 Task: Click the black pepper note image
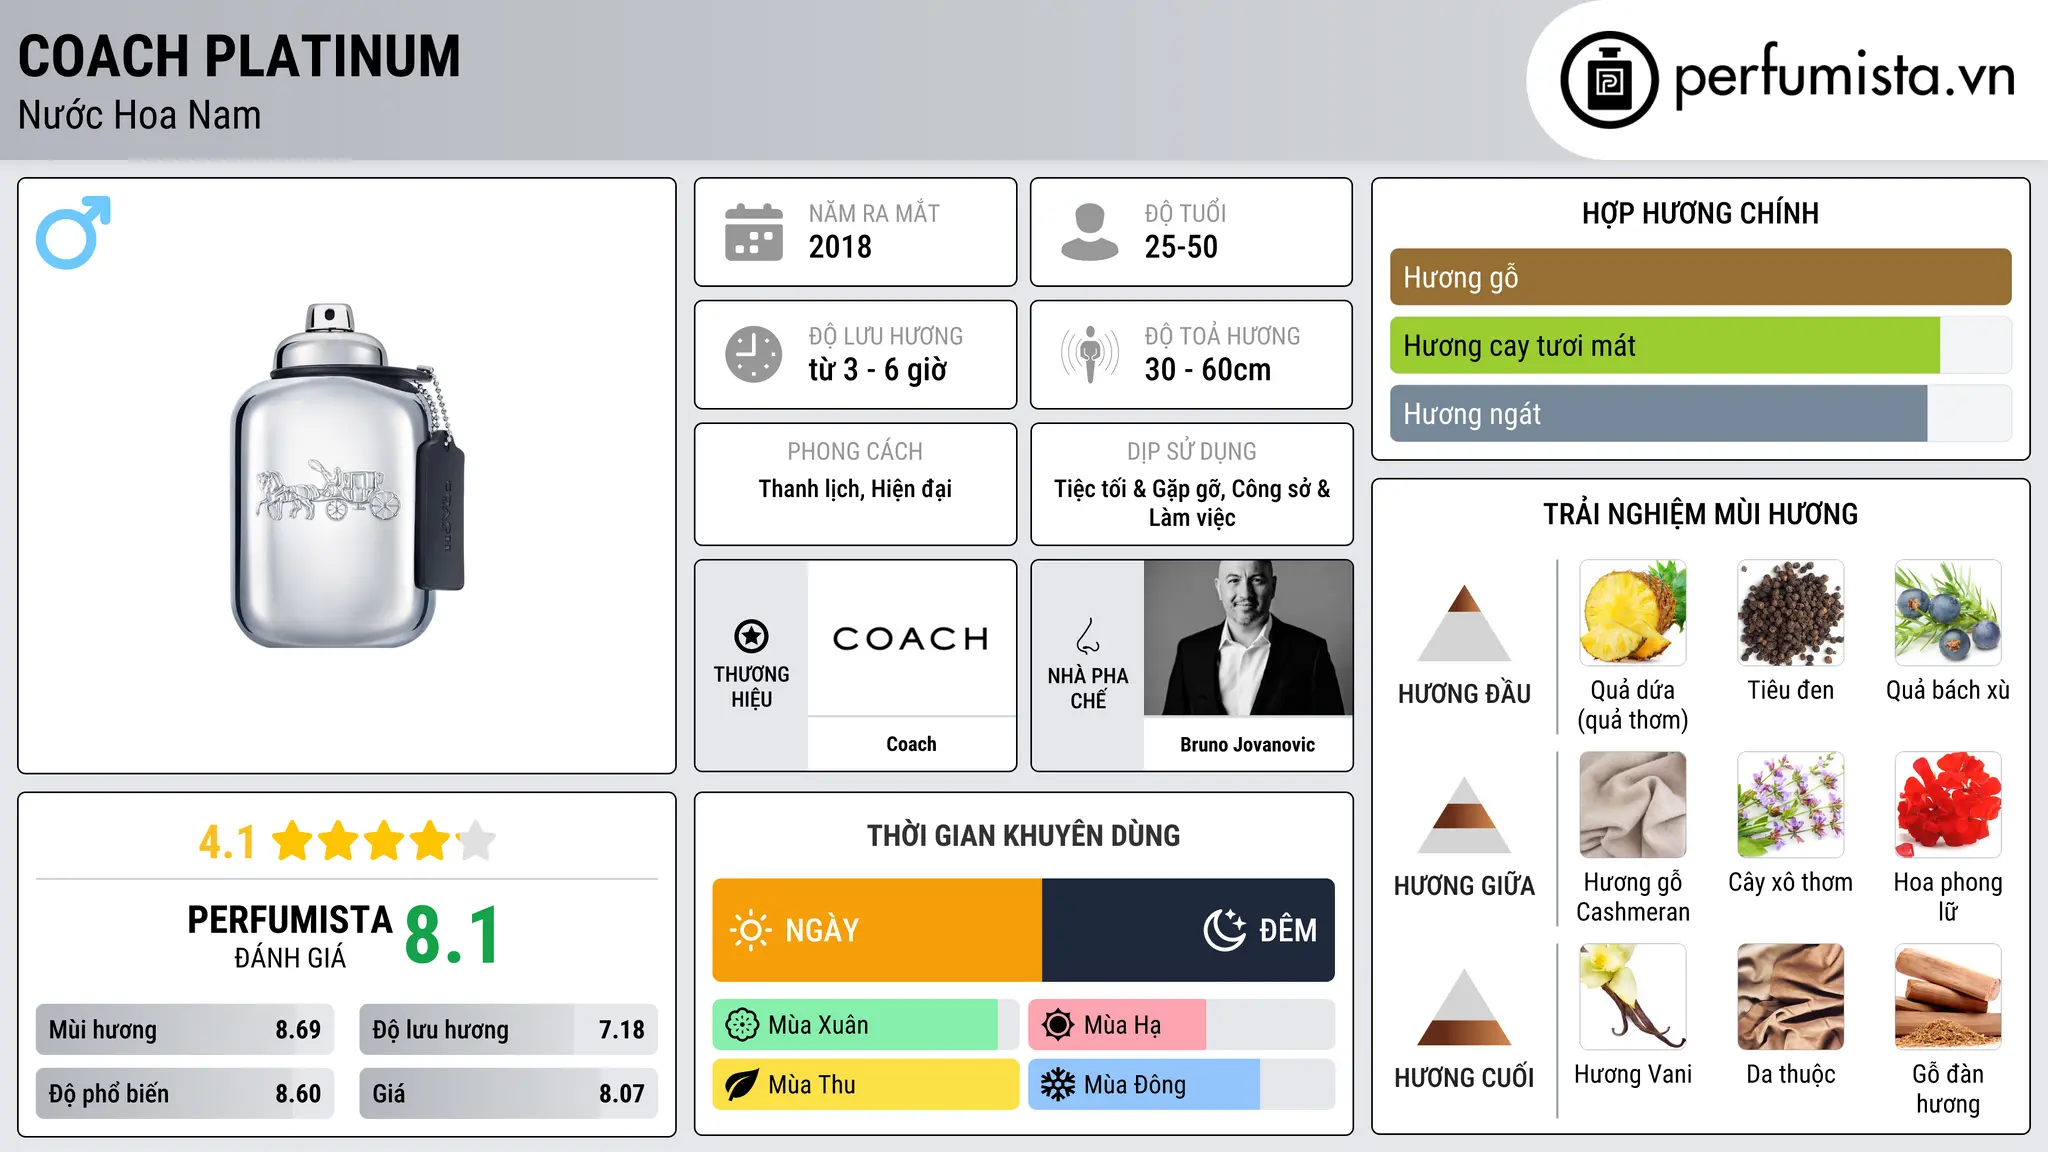pos(1790,613)
